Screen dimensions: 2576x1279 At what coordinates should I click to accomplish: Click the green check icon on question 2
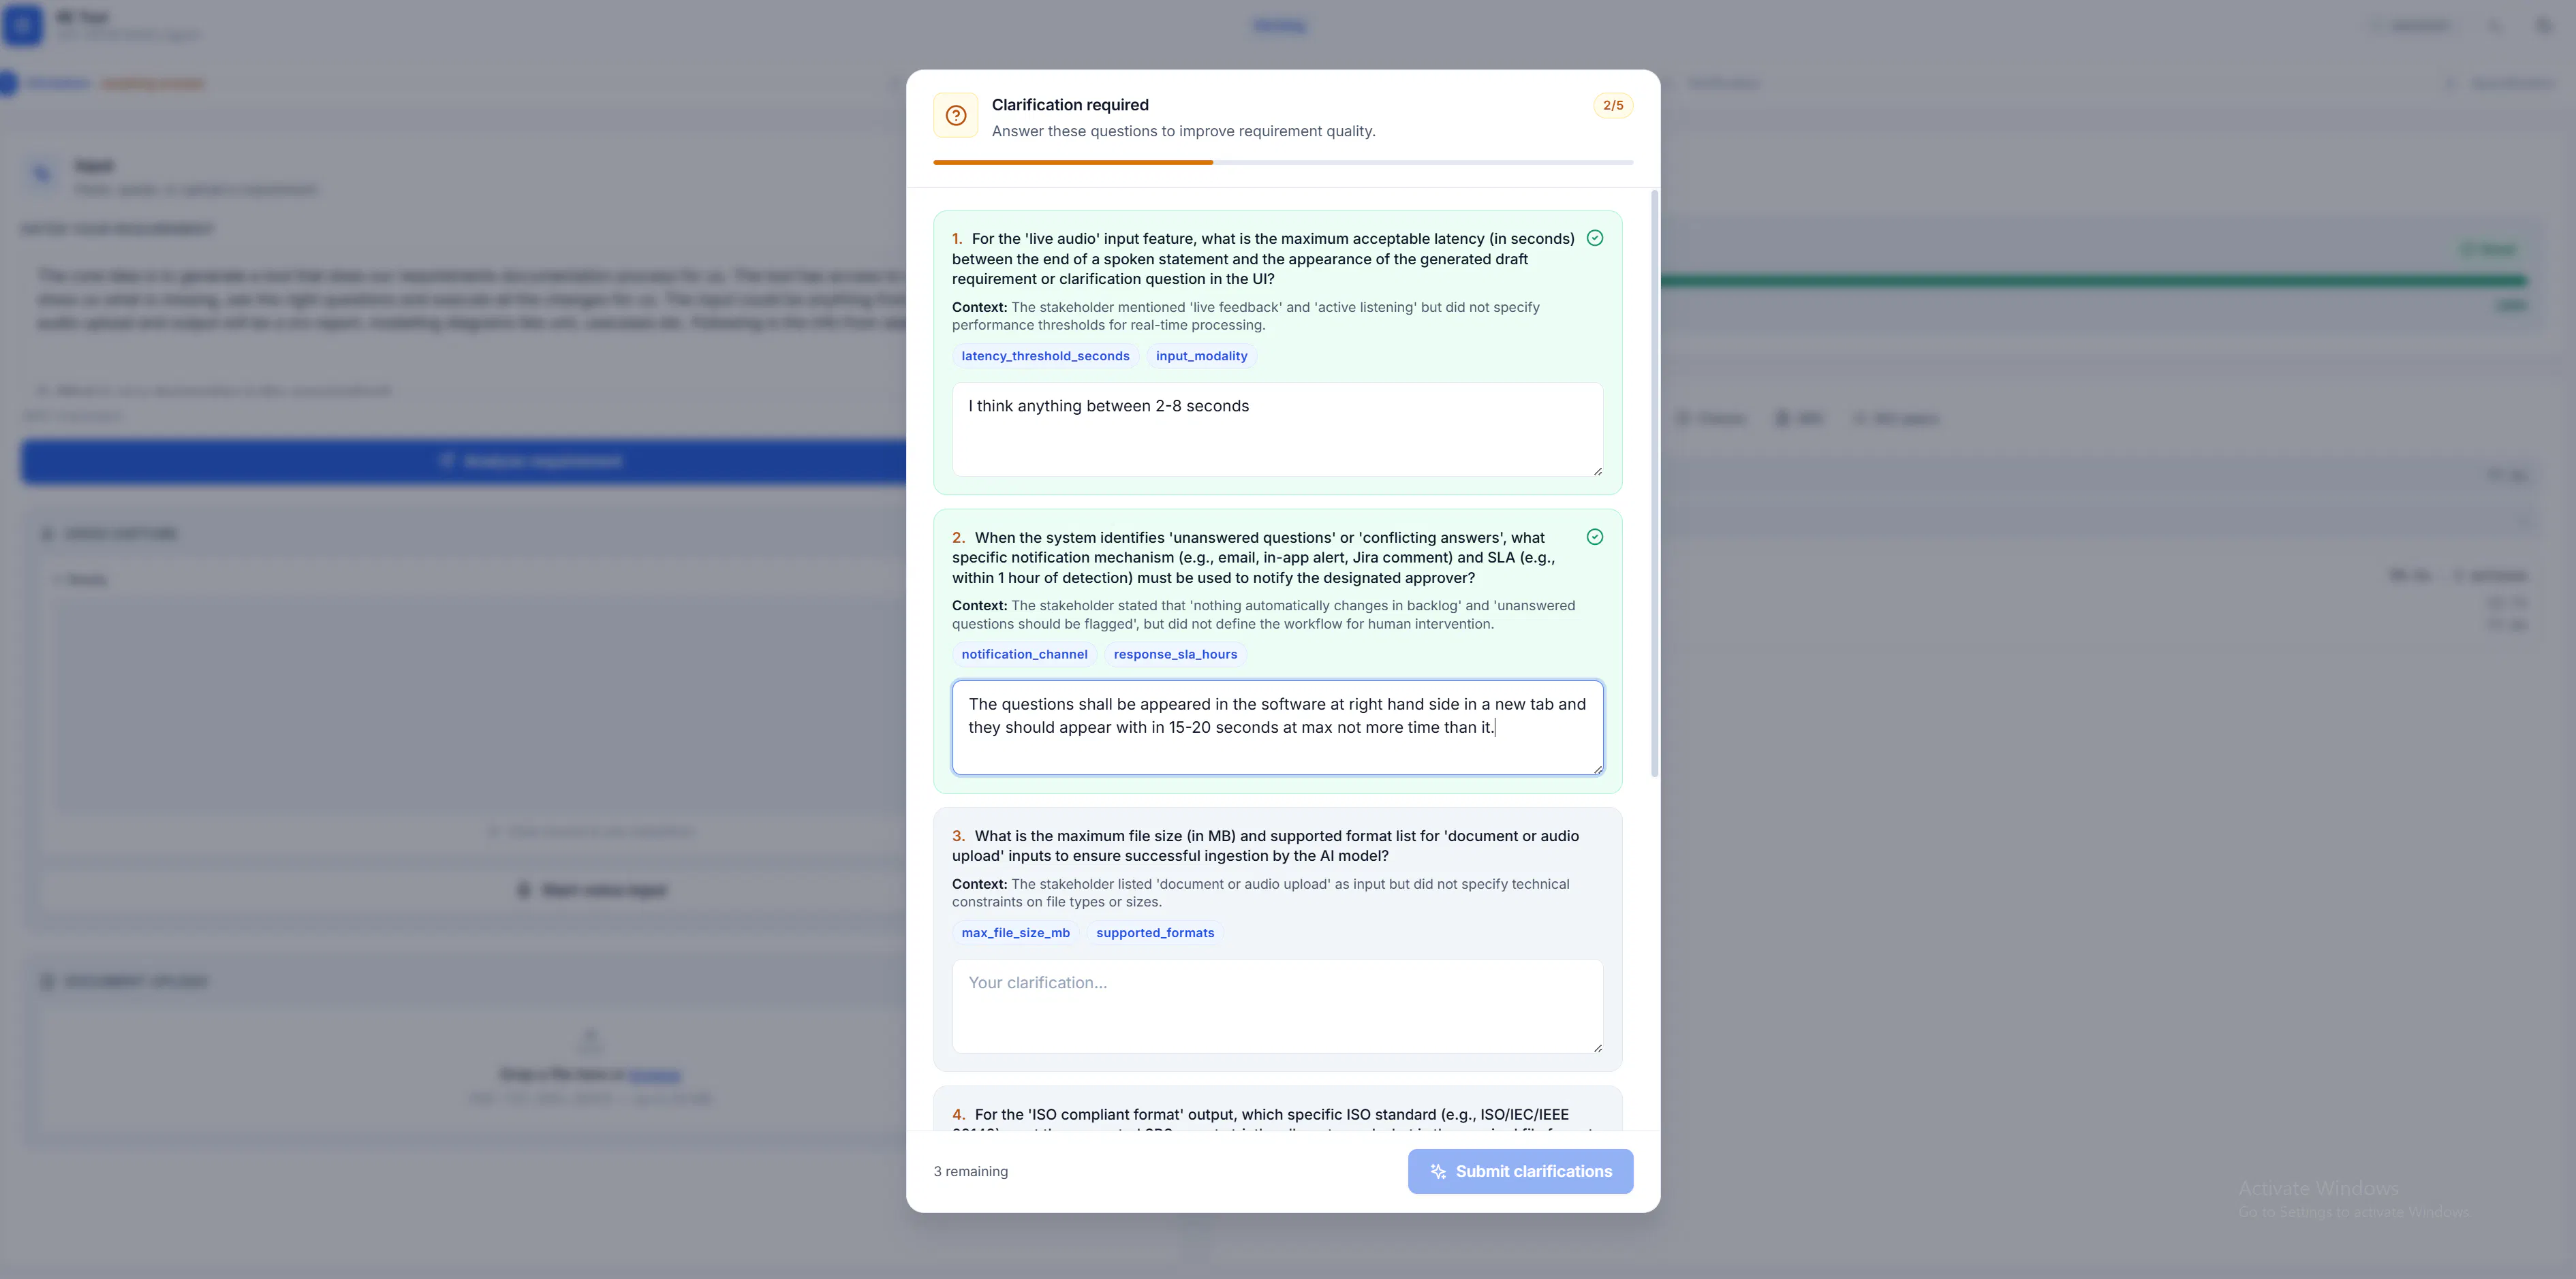tap(1595, 537)
